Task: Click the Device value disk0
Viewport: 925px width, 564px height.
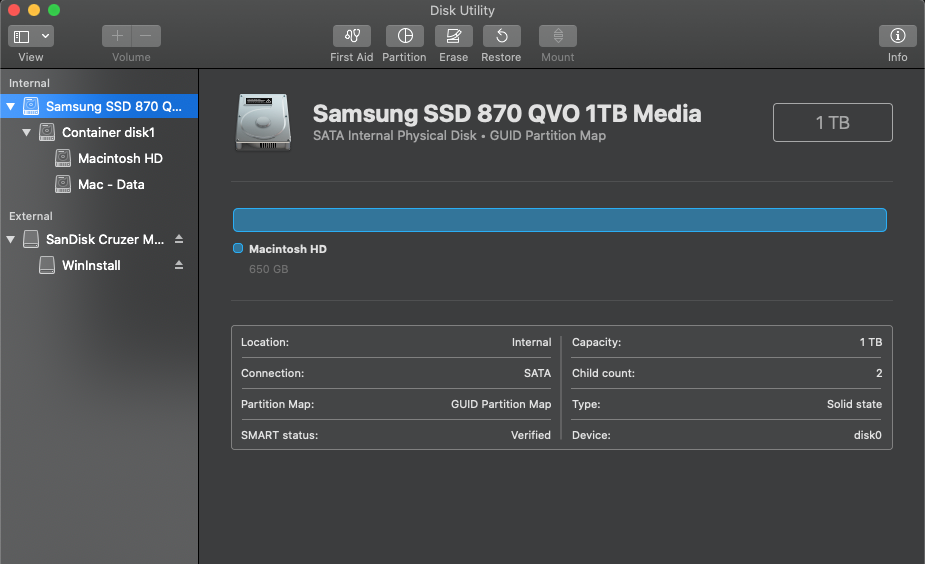Action: point(867,435)
